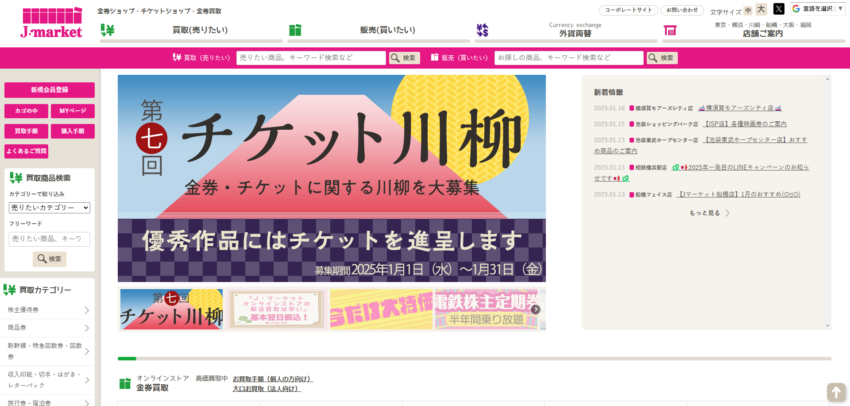Focus the 買取 search input field
This screenshot has width=850, height=406.
(x=311, y=58)
